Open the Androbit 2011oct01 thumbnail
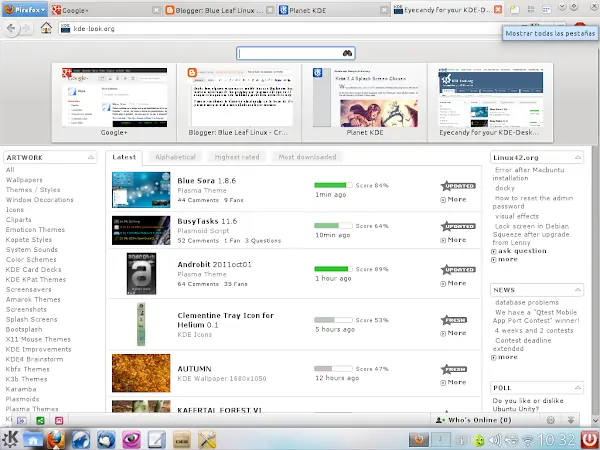Viewport: 600px width, 450px height. [141, 273]
